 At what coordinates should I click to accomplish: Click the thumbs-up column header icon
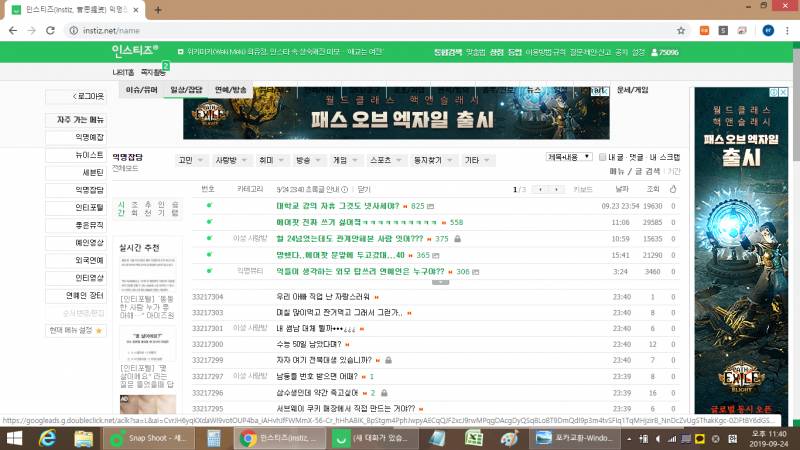pyautogui.click(x=673, y=189)
